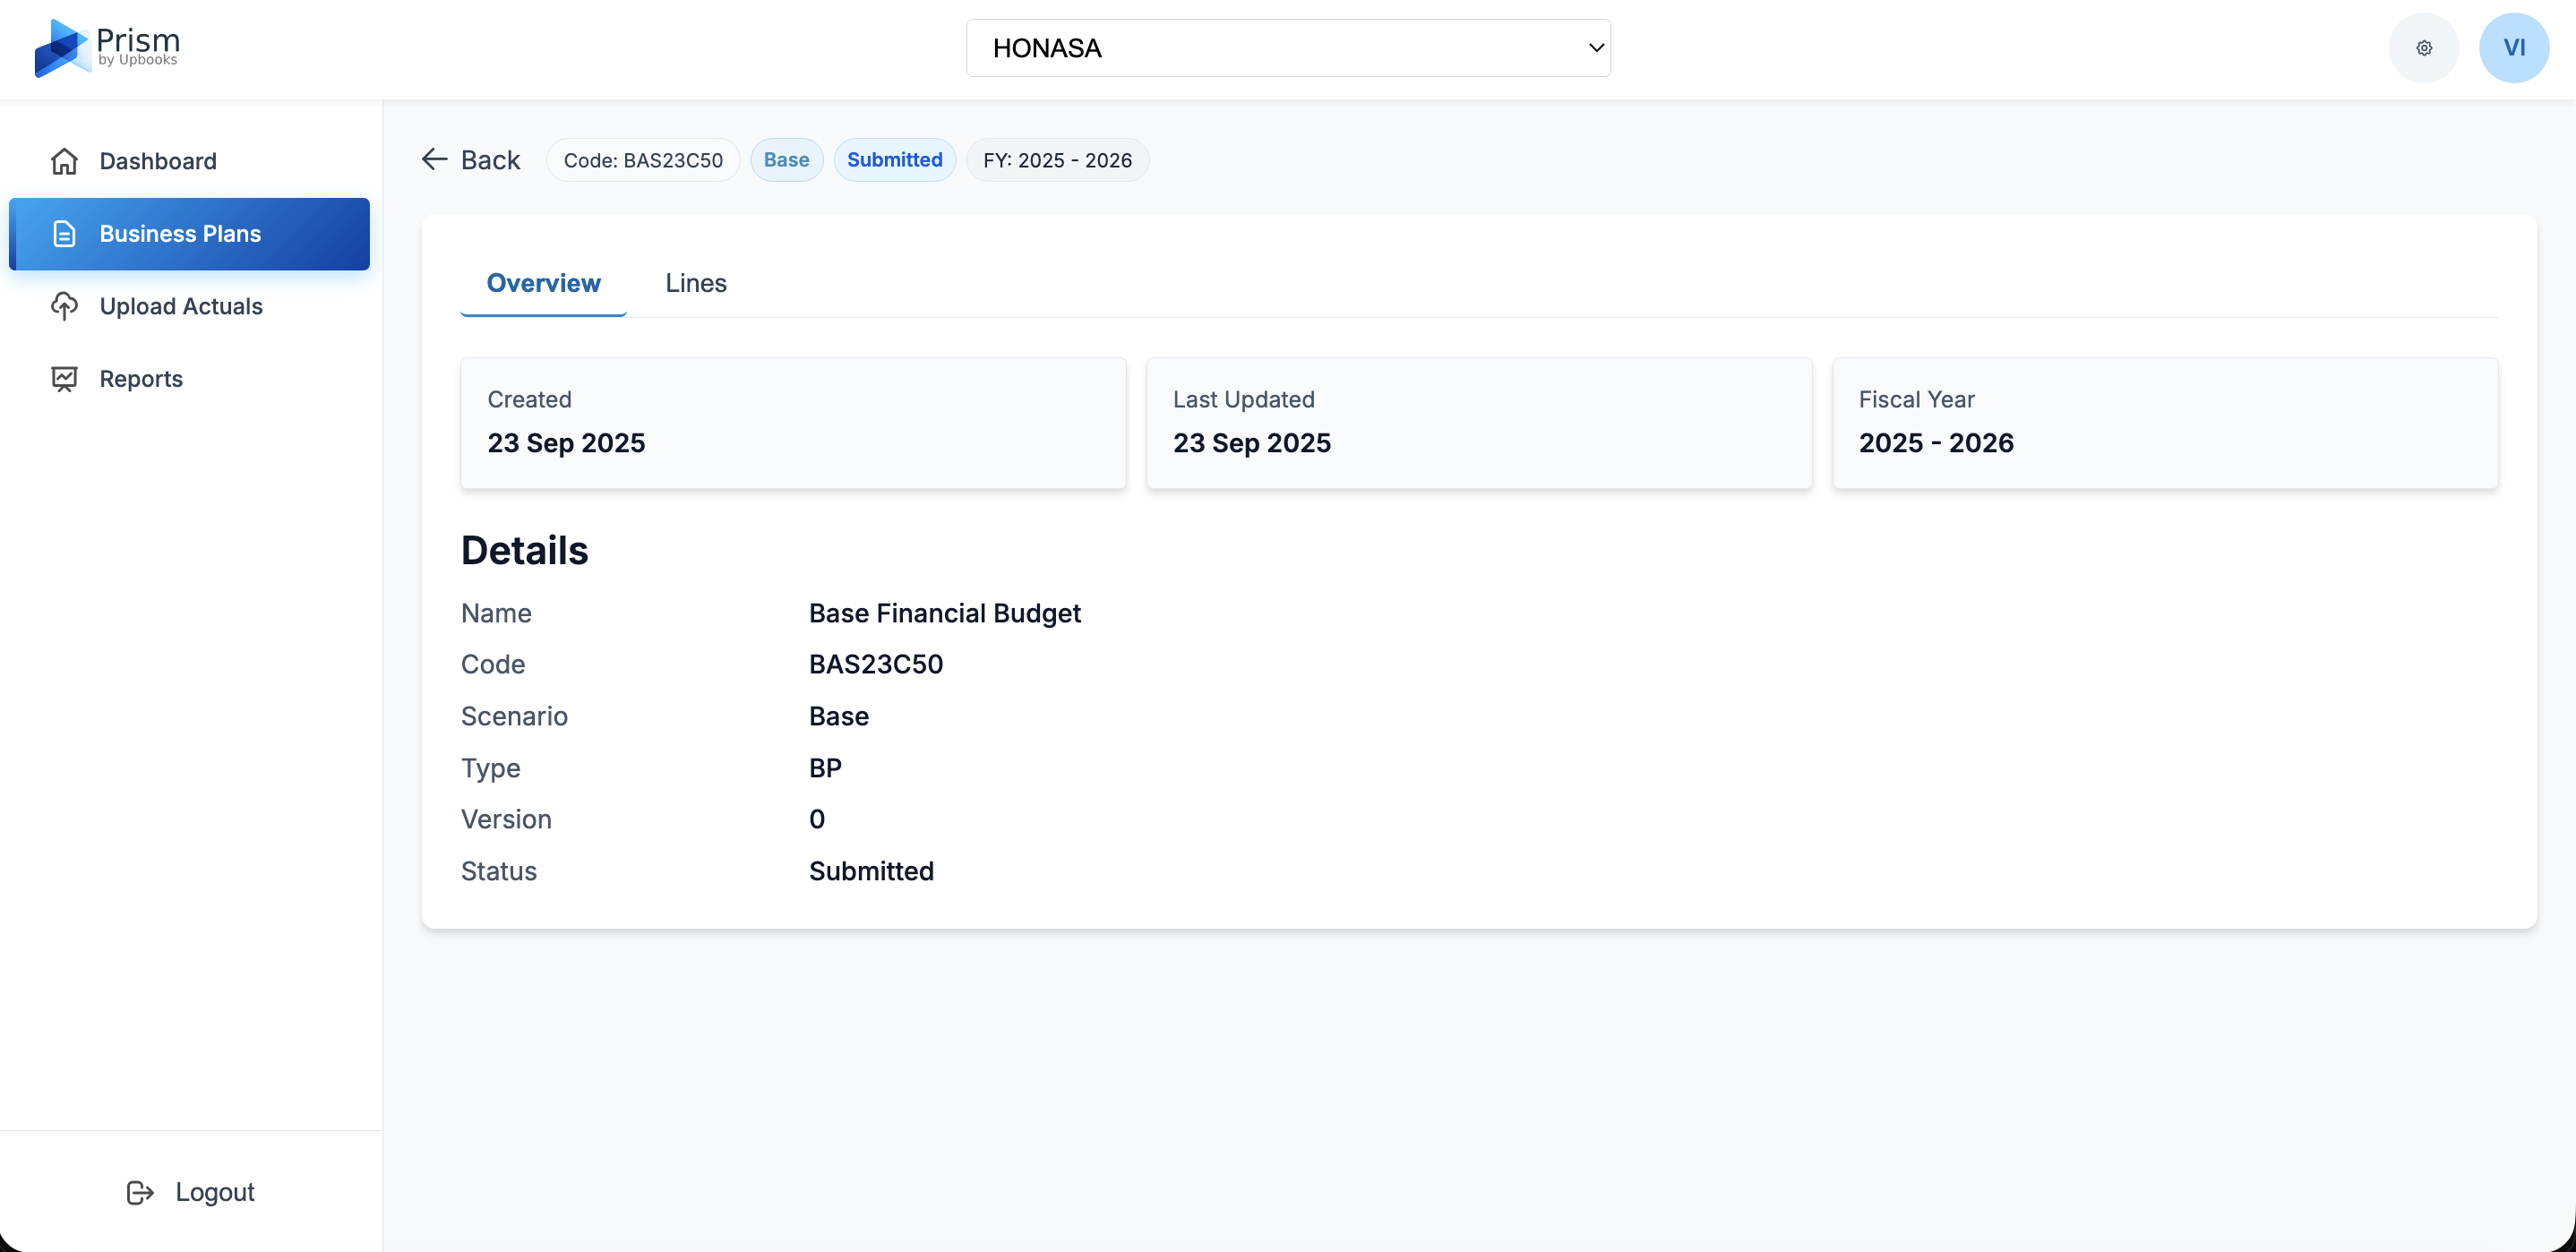
Task: Click the Business Plans document icon
Action: click(64, 234)
